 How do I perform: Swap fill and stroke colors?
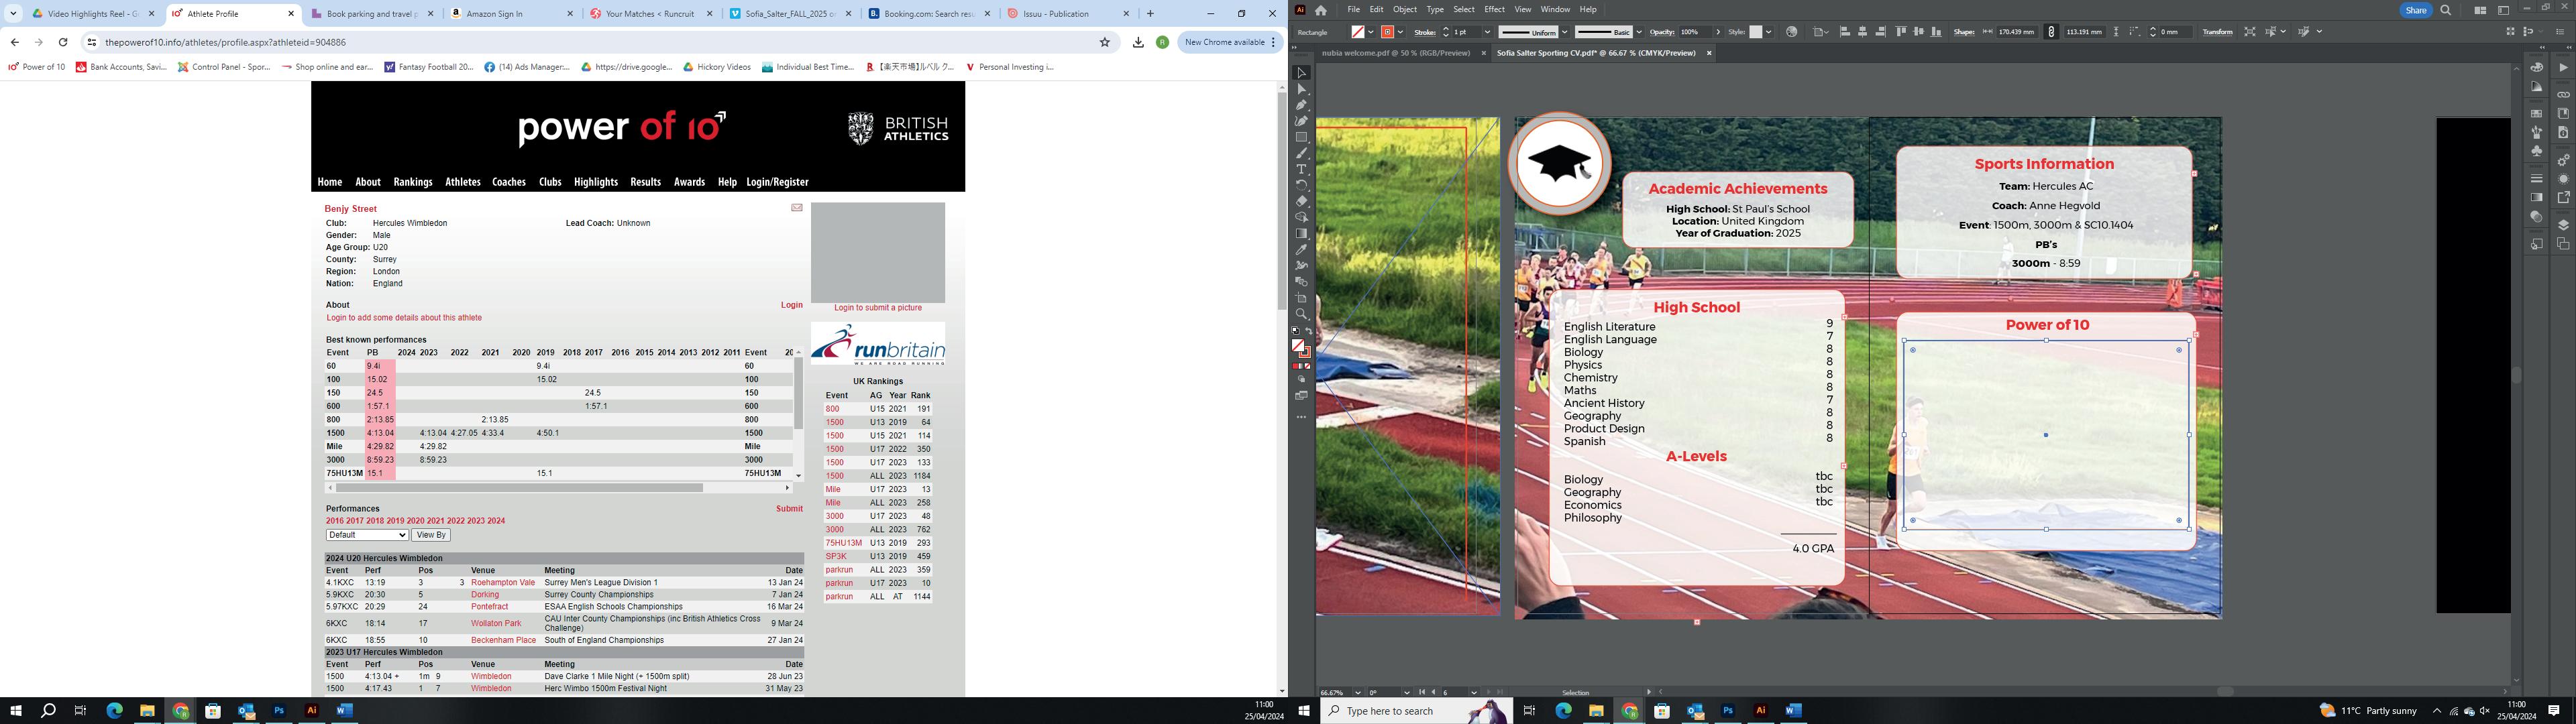1309,332
